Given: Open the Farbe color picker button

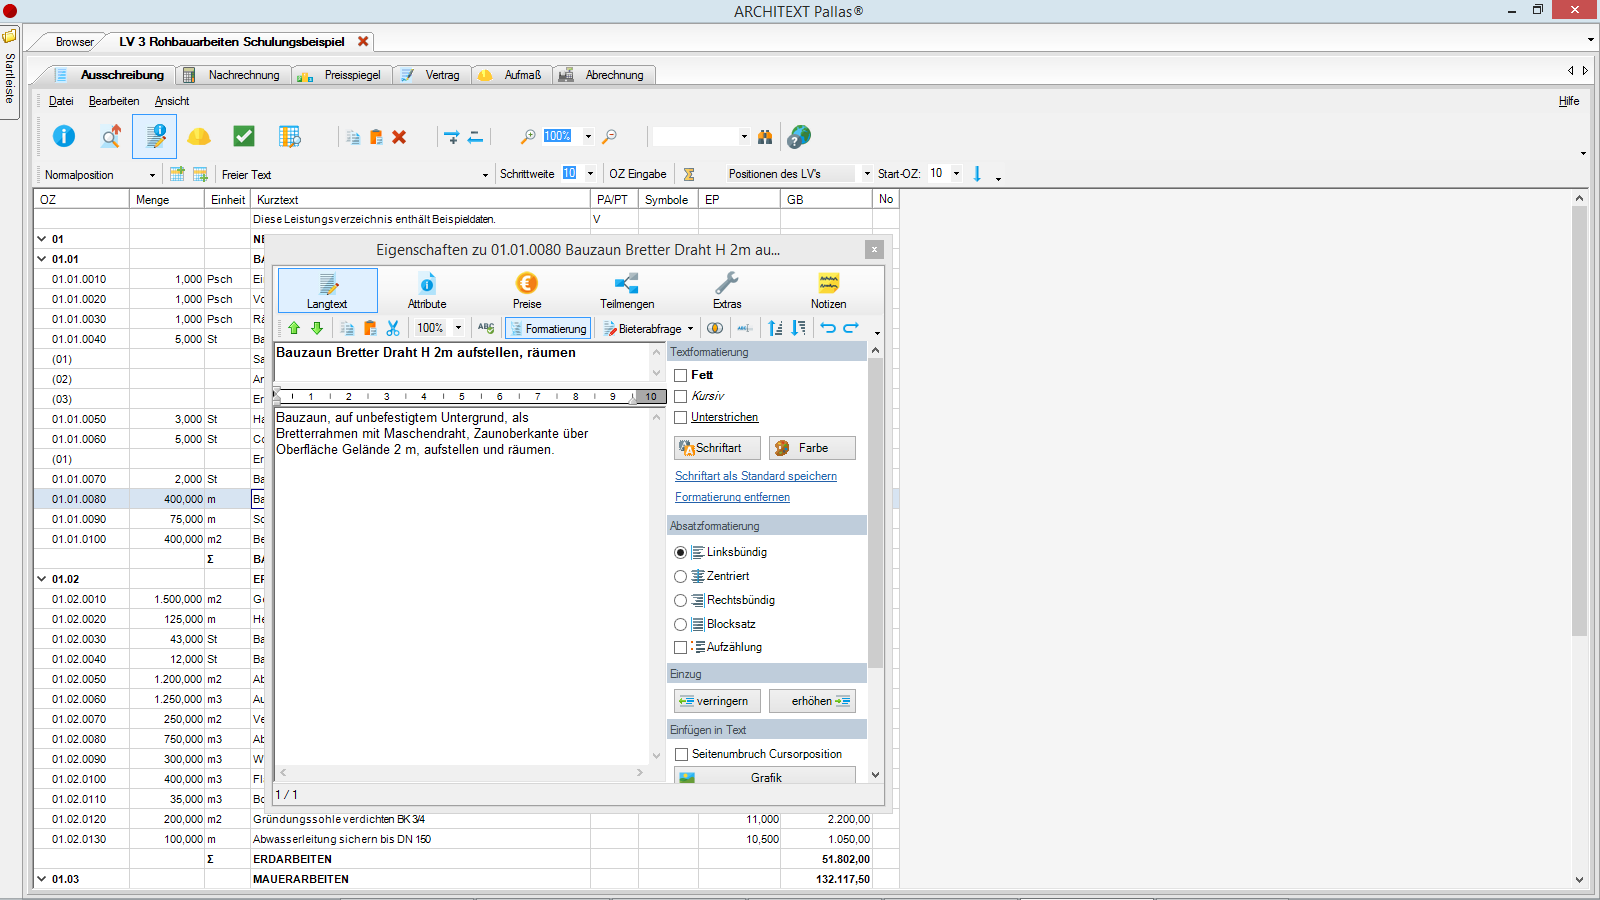Looking at the screenshot, I should click(x=812, y=448).
